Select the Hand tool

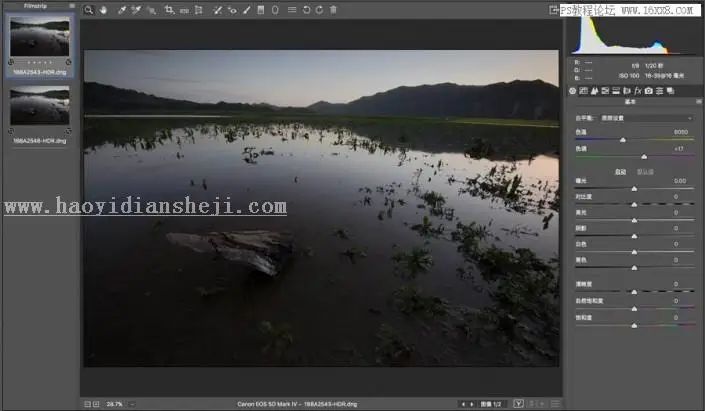click(103, 9)
